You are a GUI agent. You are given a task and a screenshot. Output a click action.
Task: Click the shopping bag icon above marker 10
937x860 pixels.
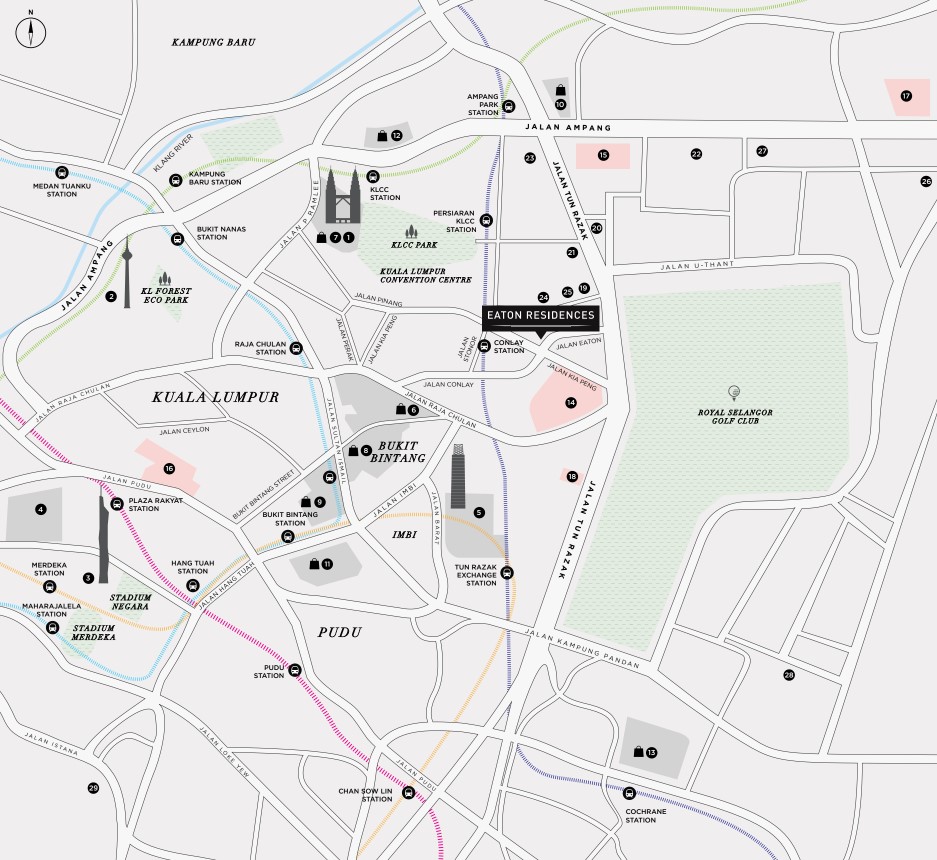(561, 90)
